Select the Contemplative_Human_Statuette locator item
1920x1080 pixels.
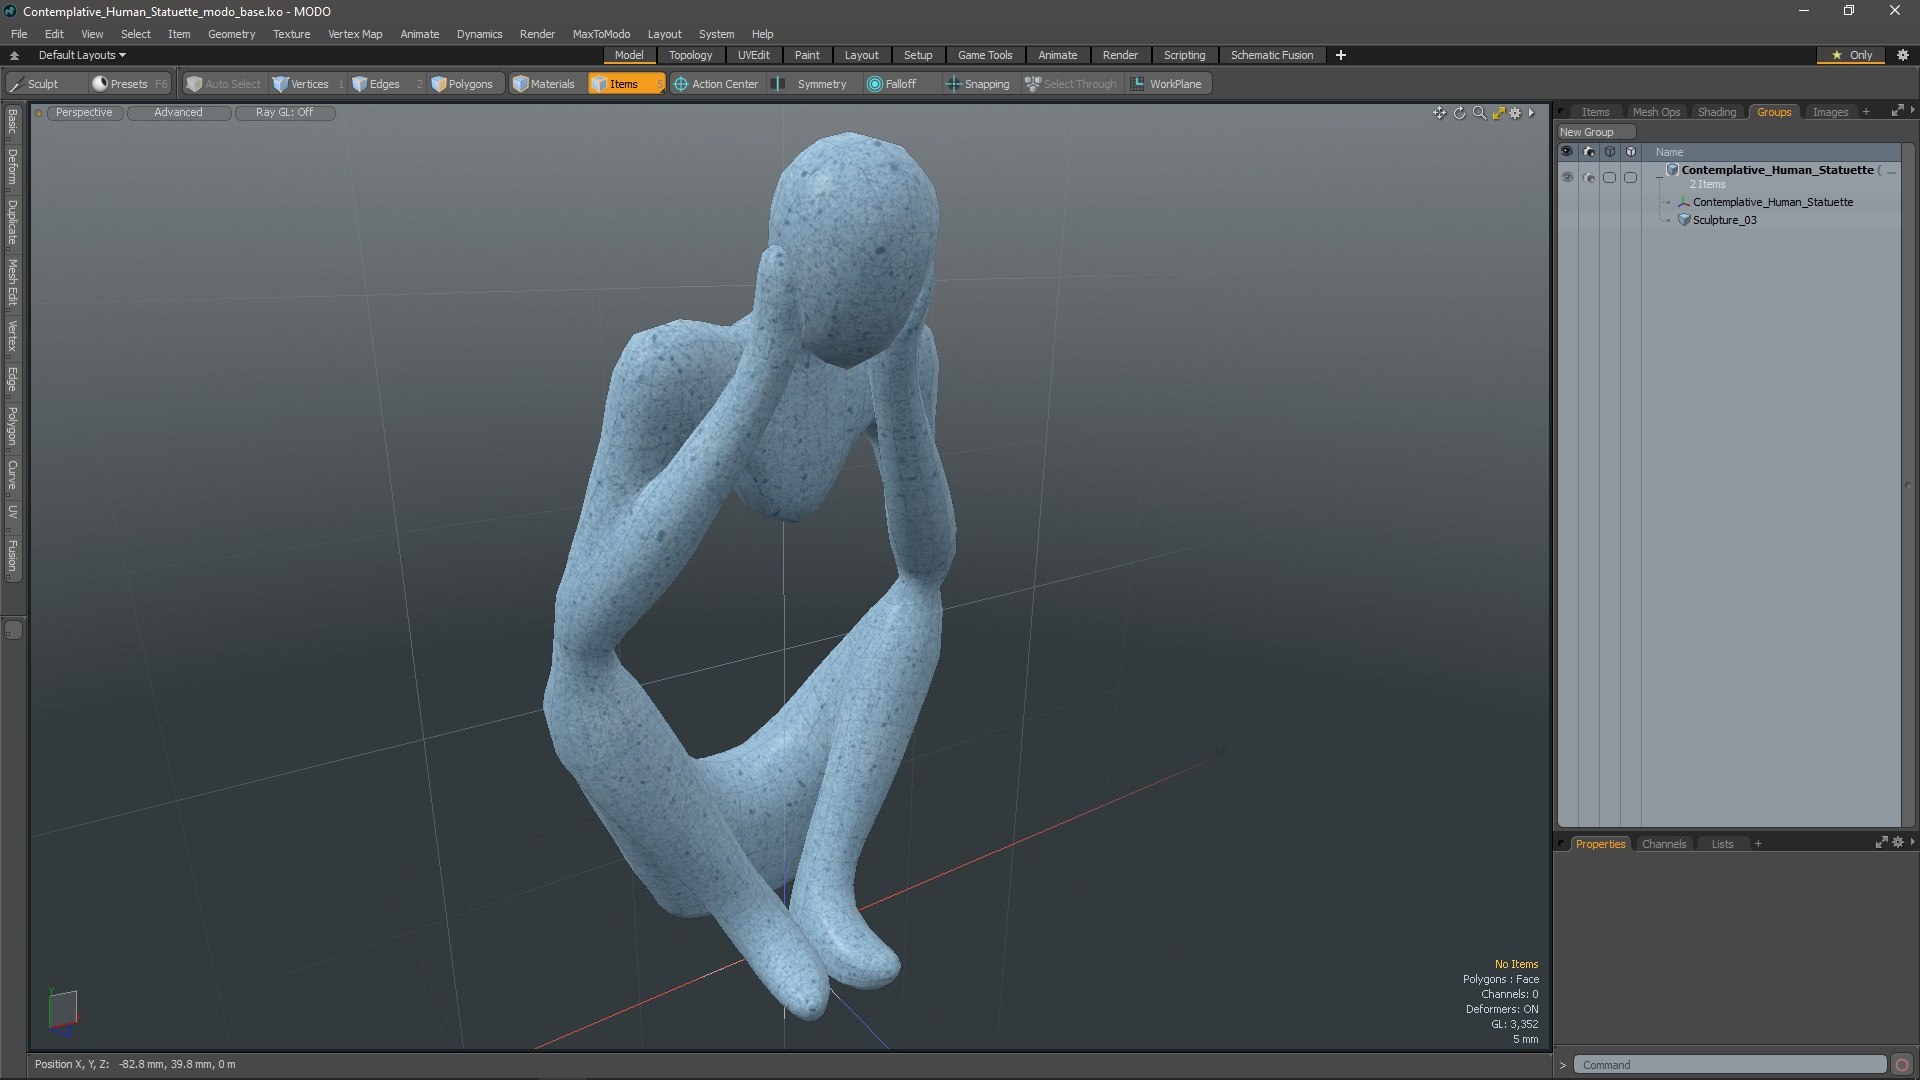(1772, 202)
